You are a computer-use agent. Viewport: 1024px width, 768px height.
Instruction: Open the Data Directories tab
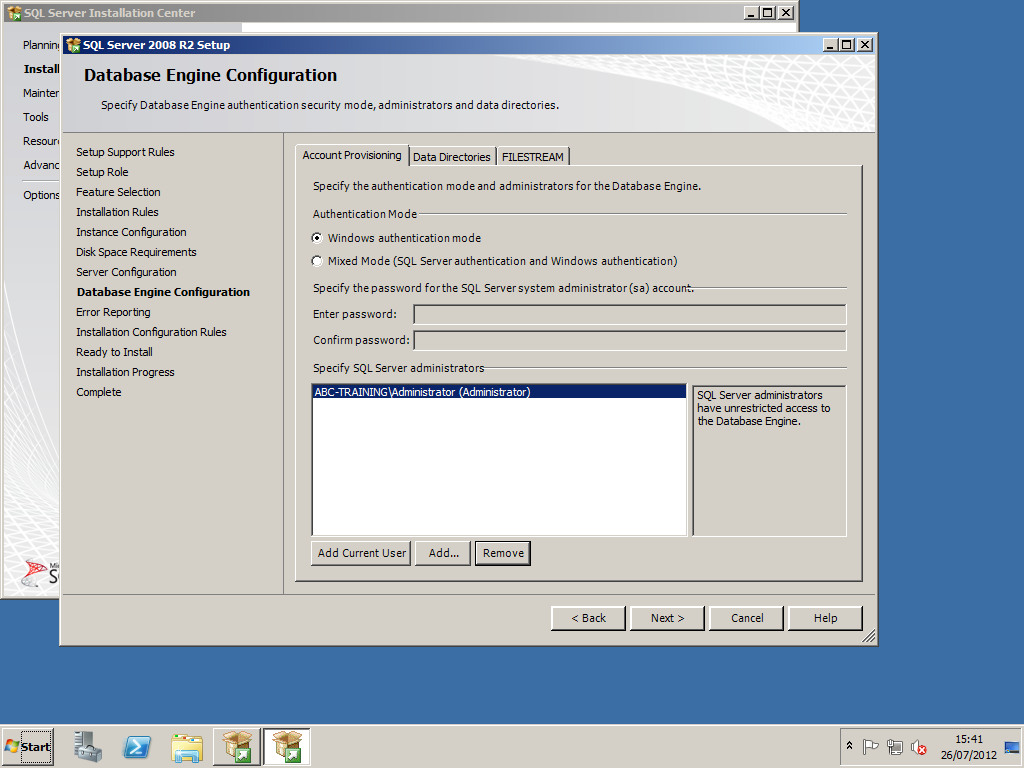click(452, 157)
